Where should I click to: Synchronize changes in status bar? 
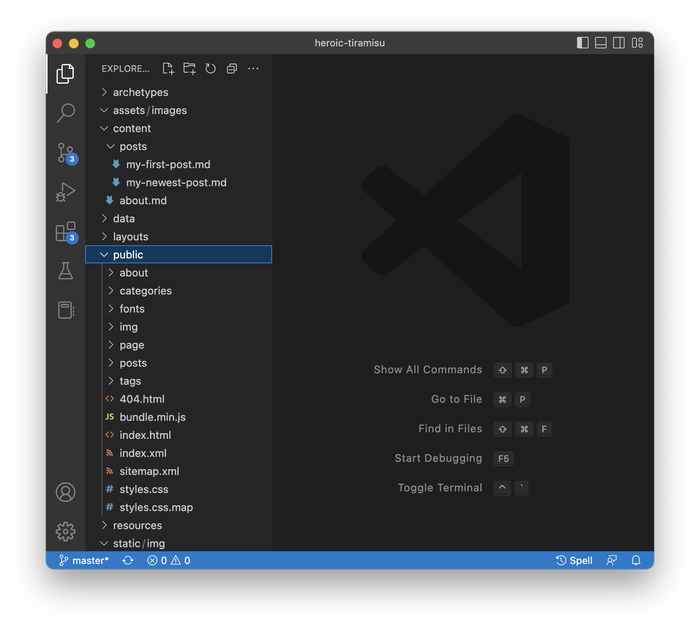[x=128, y=560]
